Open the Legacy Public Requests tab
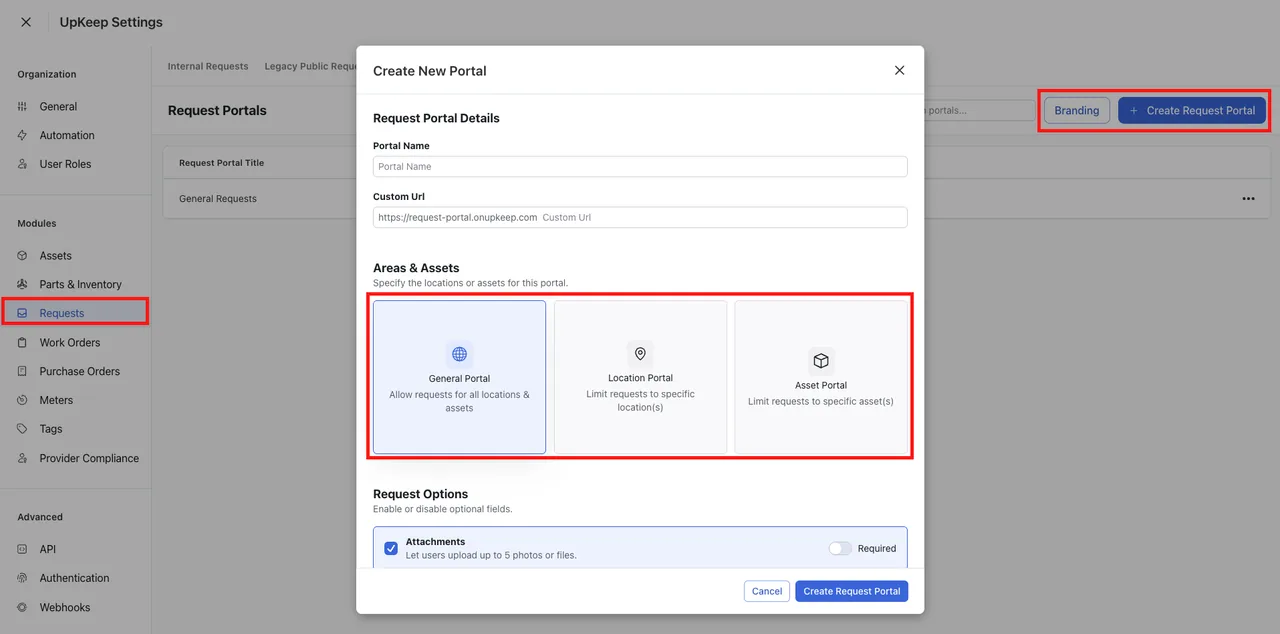 click(311, 66)
